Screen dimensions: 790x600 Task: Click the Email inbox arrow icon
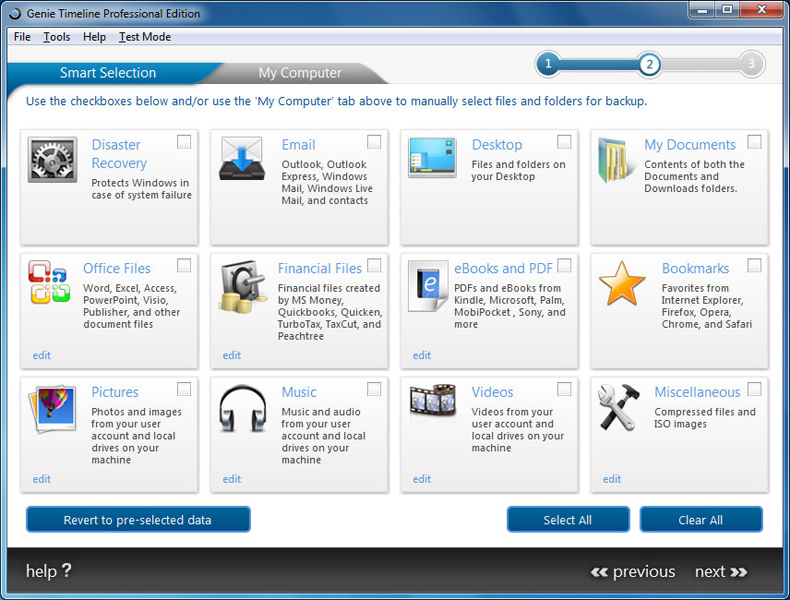click(x=242, y=158)
